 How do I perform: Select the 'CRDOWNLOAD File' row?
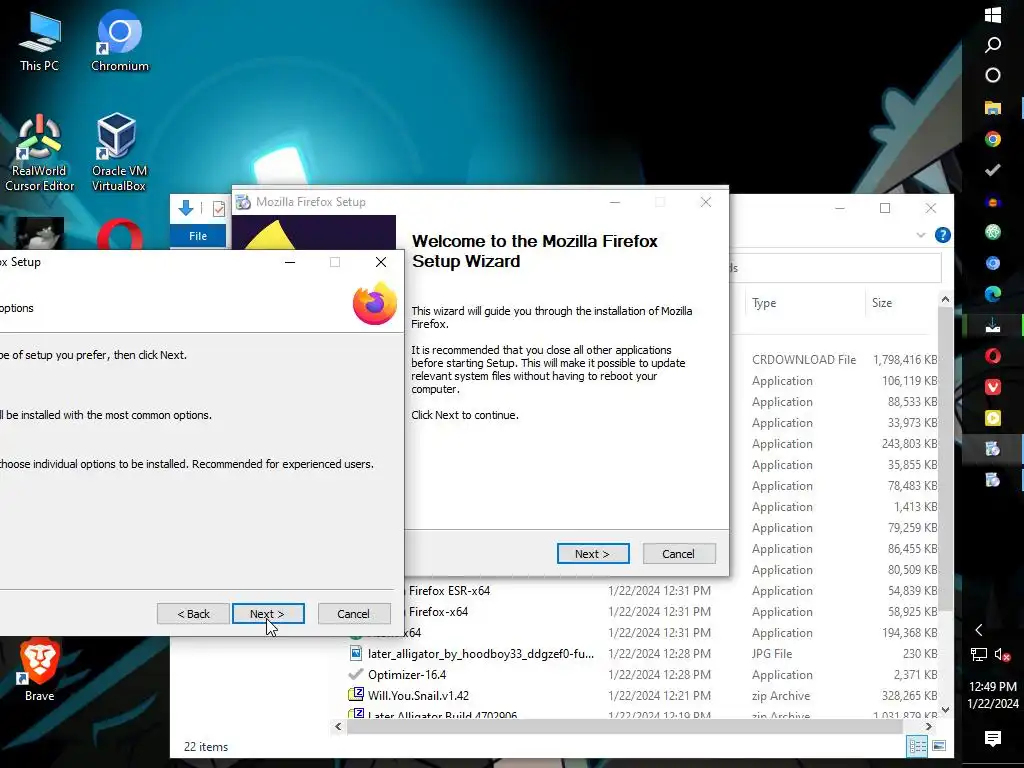click(803, 359)
